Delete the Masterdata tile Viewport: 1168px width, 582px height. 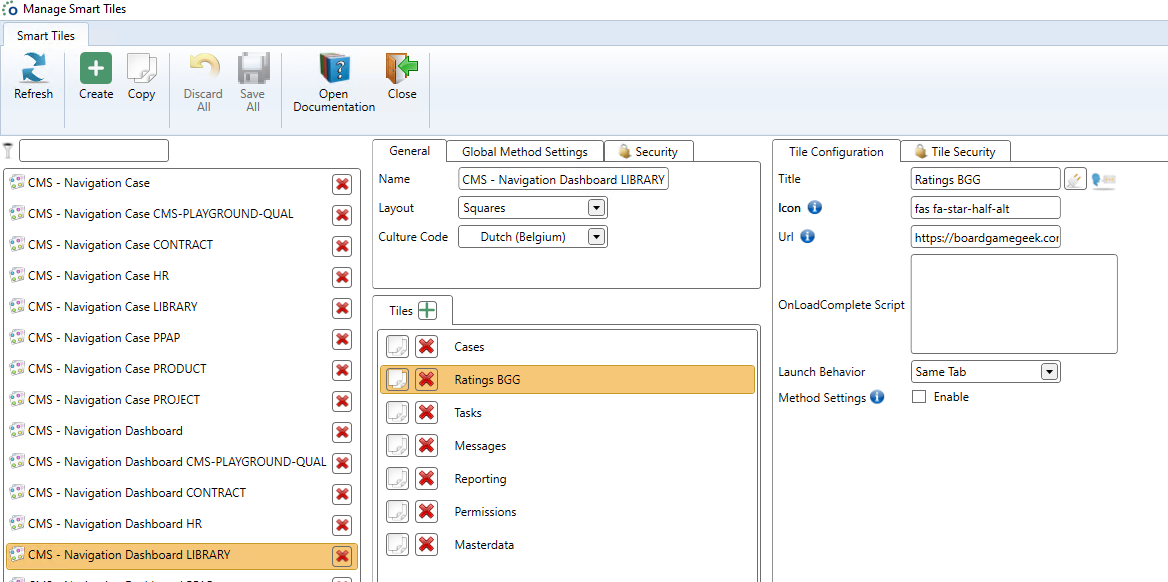[x=426, y=545]
